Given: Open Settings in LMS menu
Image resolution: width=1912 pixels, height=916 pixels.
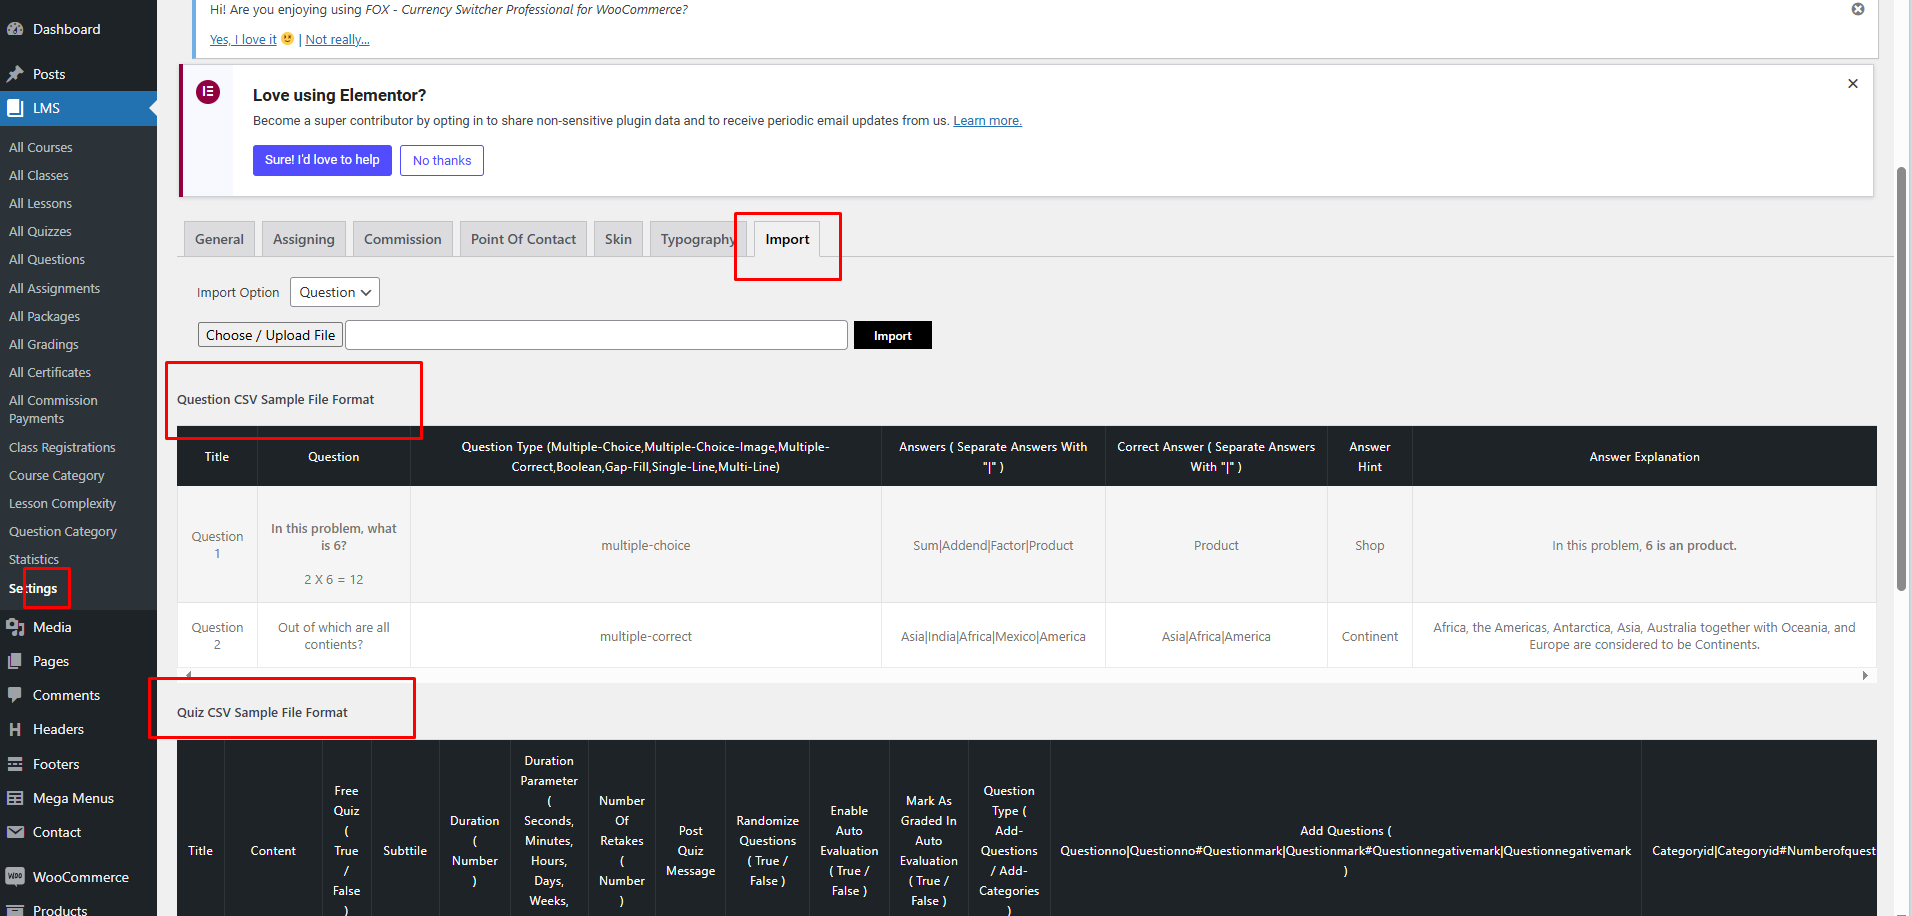Looking at the screenshot, I should click(x=33, y=588).
